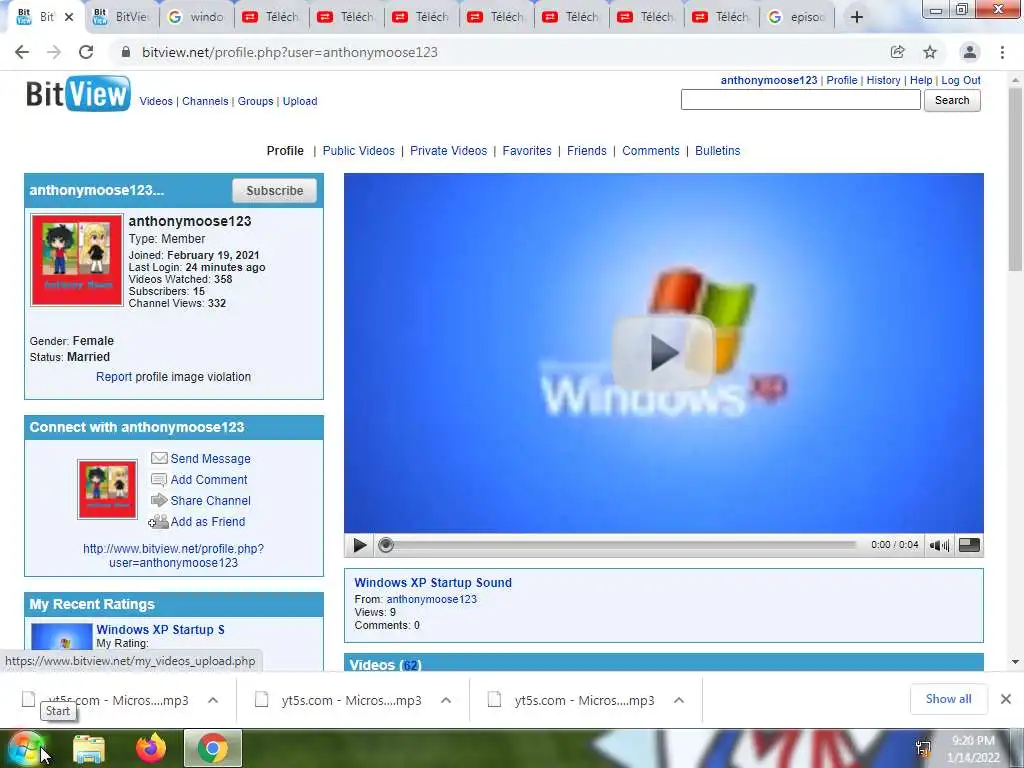The image size is (1024, 768).
Task: Switch to the second BitView tab
Action: click(122, 17)
